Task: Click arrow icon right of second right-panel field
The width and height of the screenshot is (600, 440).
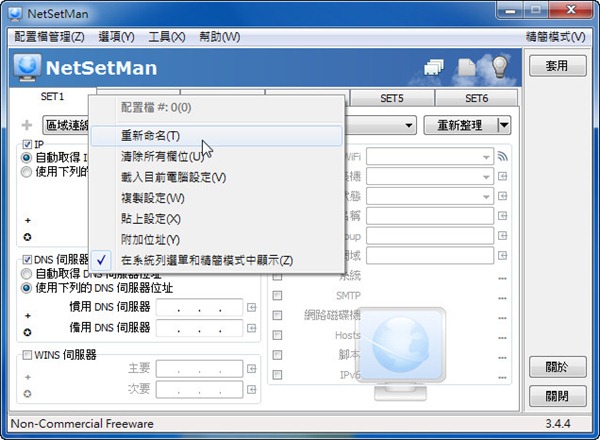Action: [x=502, y=176]
